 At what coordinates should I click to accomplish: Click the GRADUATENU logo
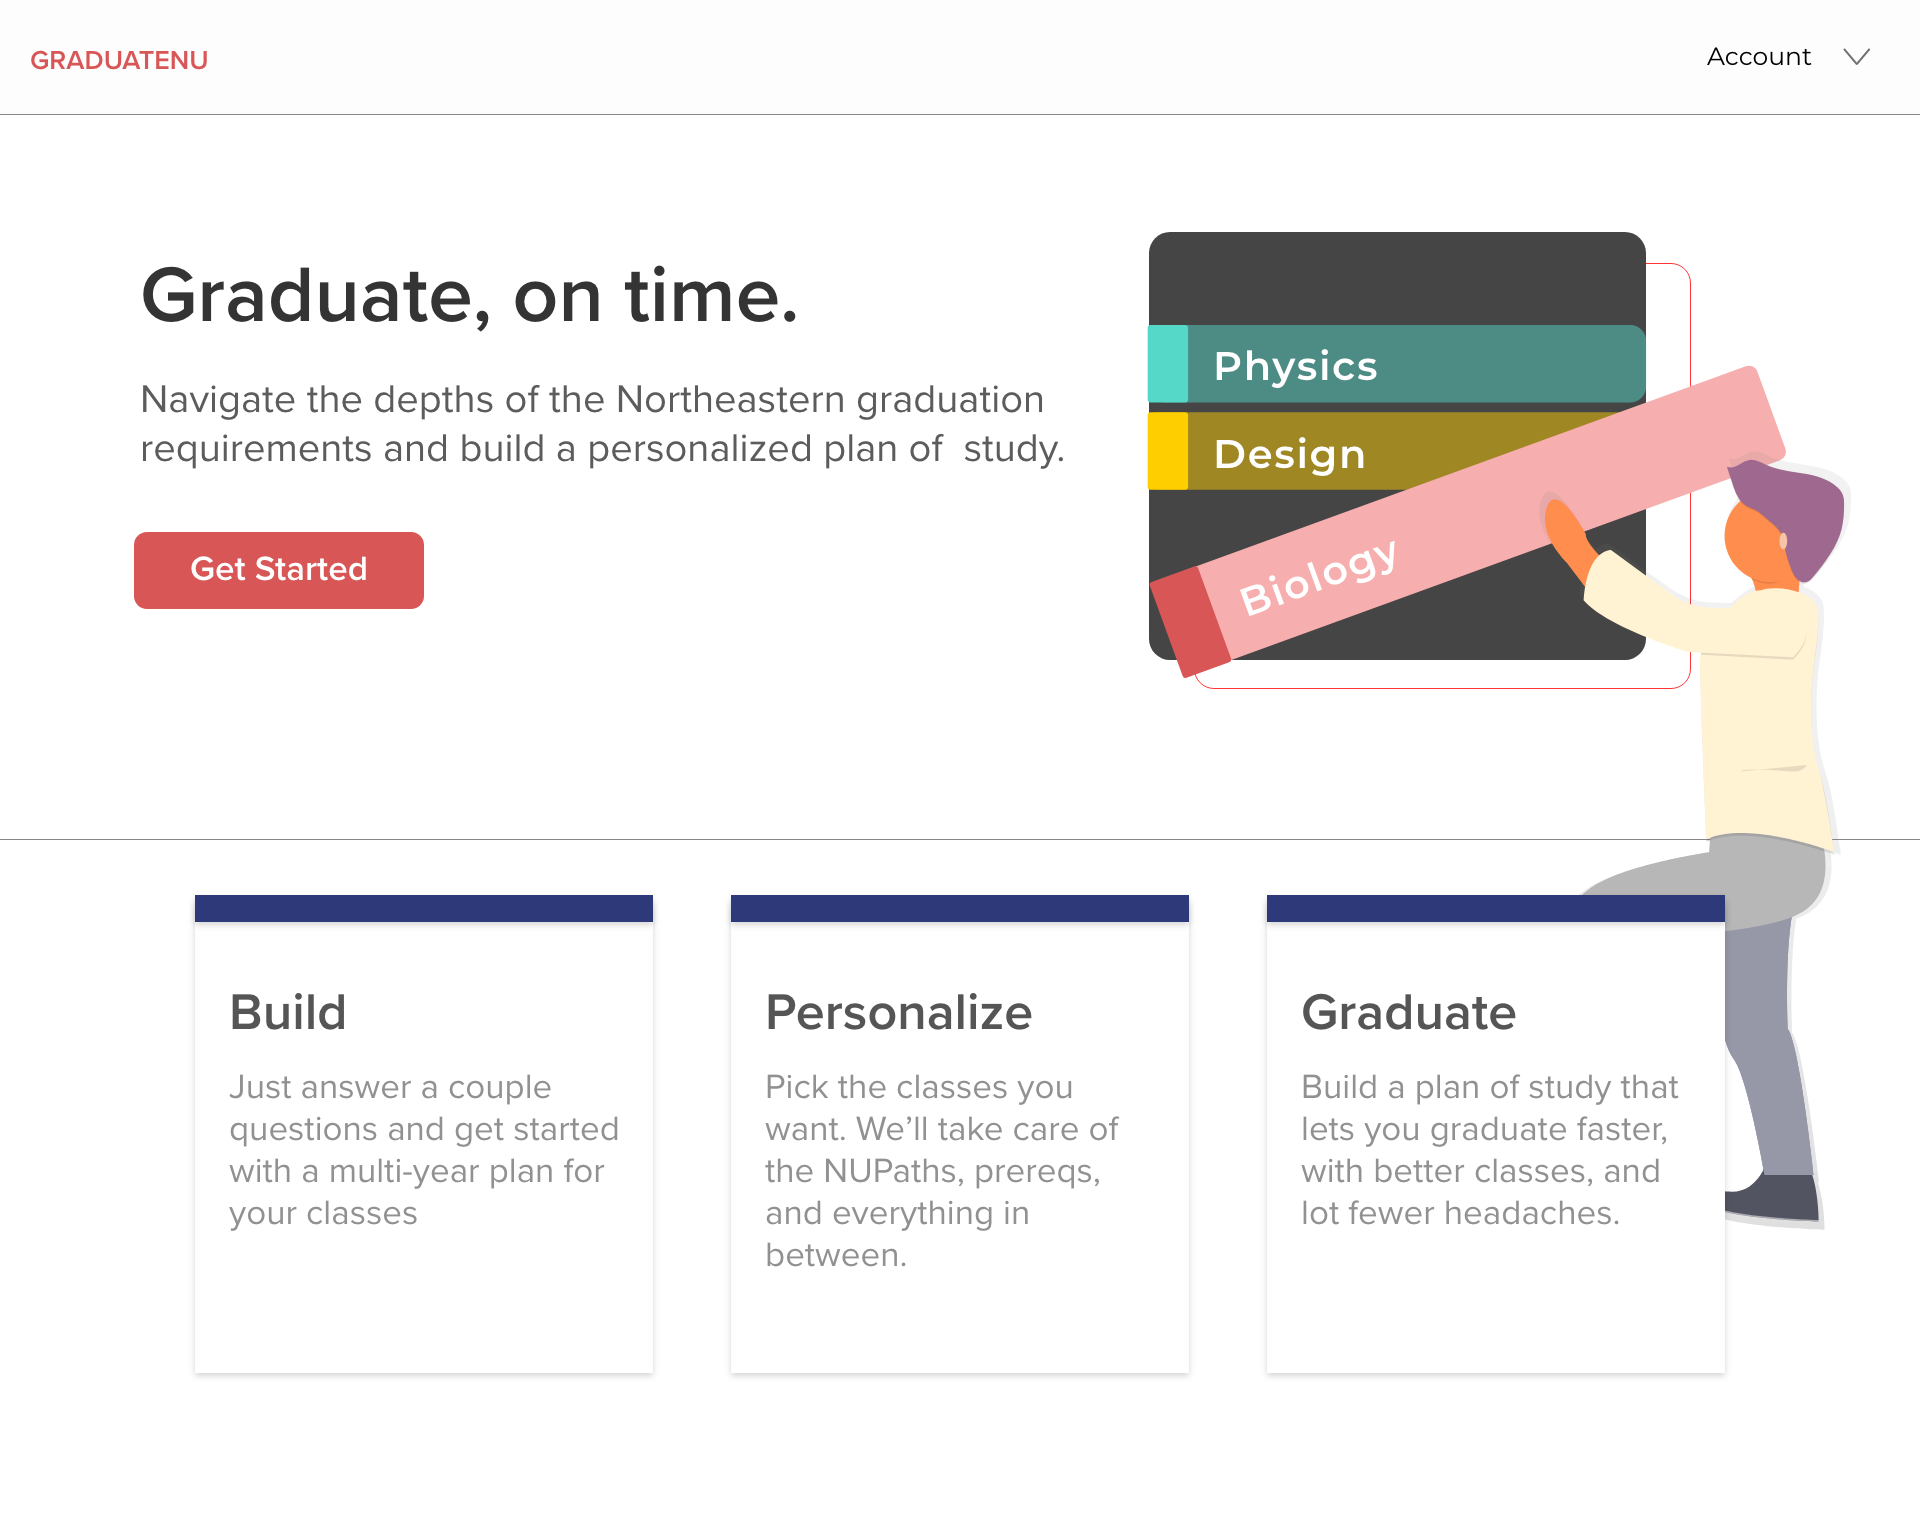pos(119,60)
